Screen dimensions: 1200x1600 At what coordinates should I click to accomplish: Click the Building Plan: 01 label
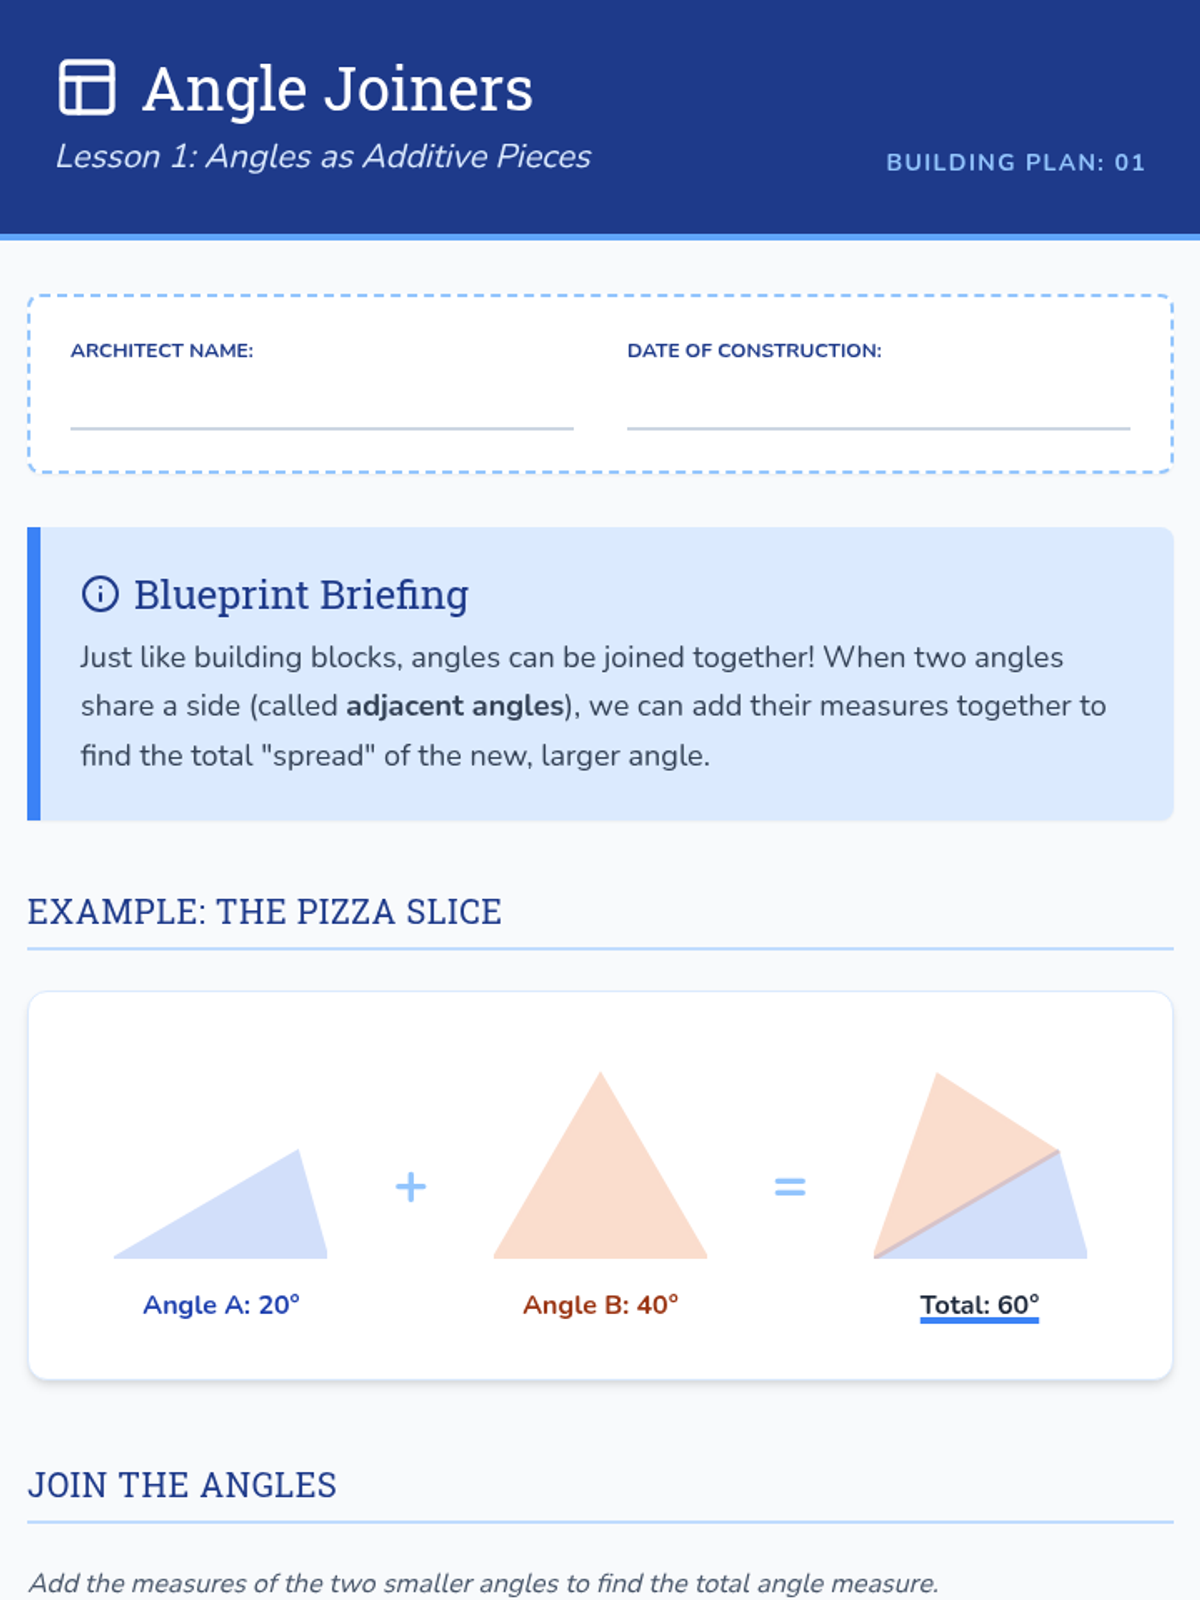tap(1015, 162)
